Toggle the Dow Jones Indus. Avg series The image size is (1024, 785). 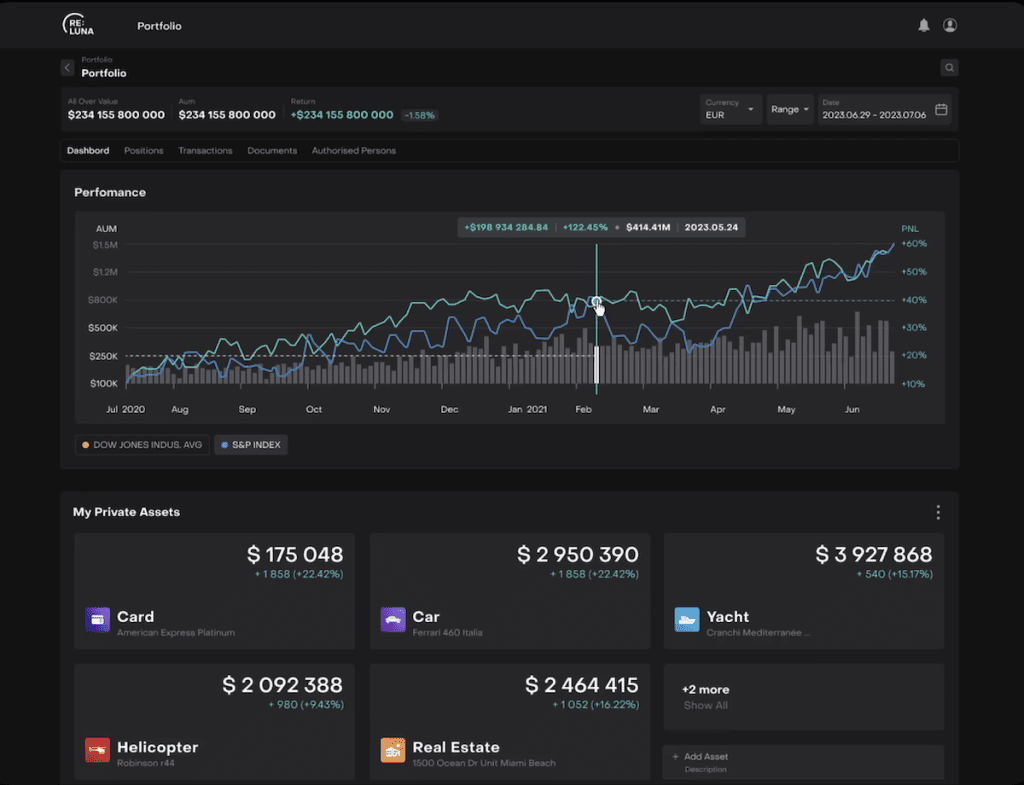click(142, 445)
